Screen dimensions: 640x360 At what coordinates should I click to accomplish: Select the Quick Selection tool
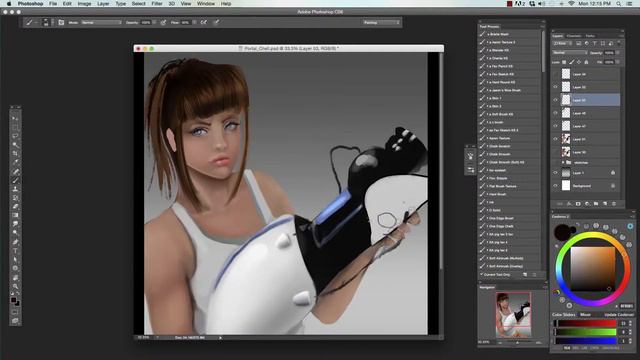(15, 144)
